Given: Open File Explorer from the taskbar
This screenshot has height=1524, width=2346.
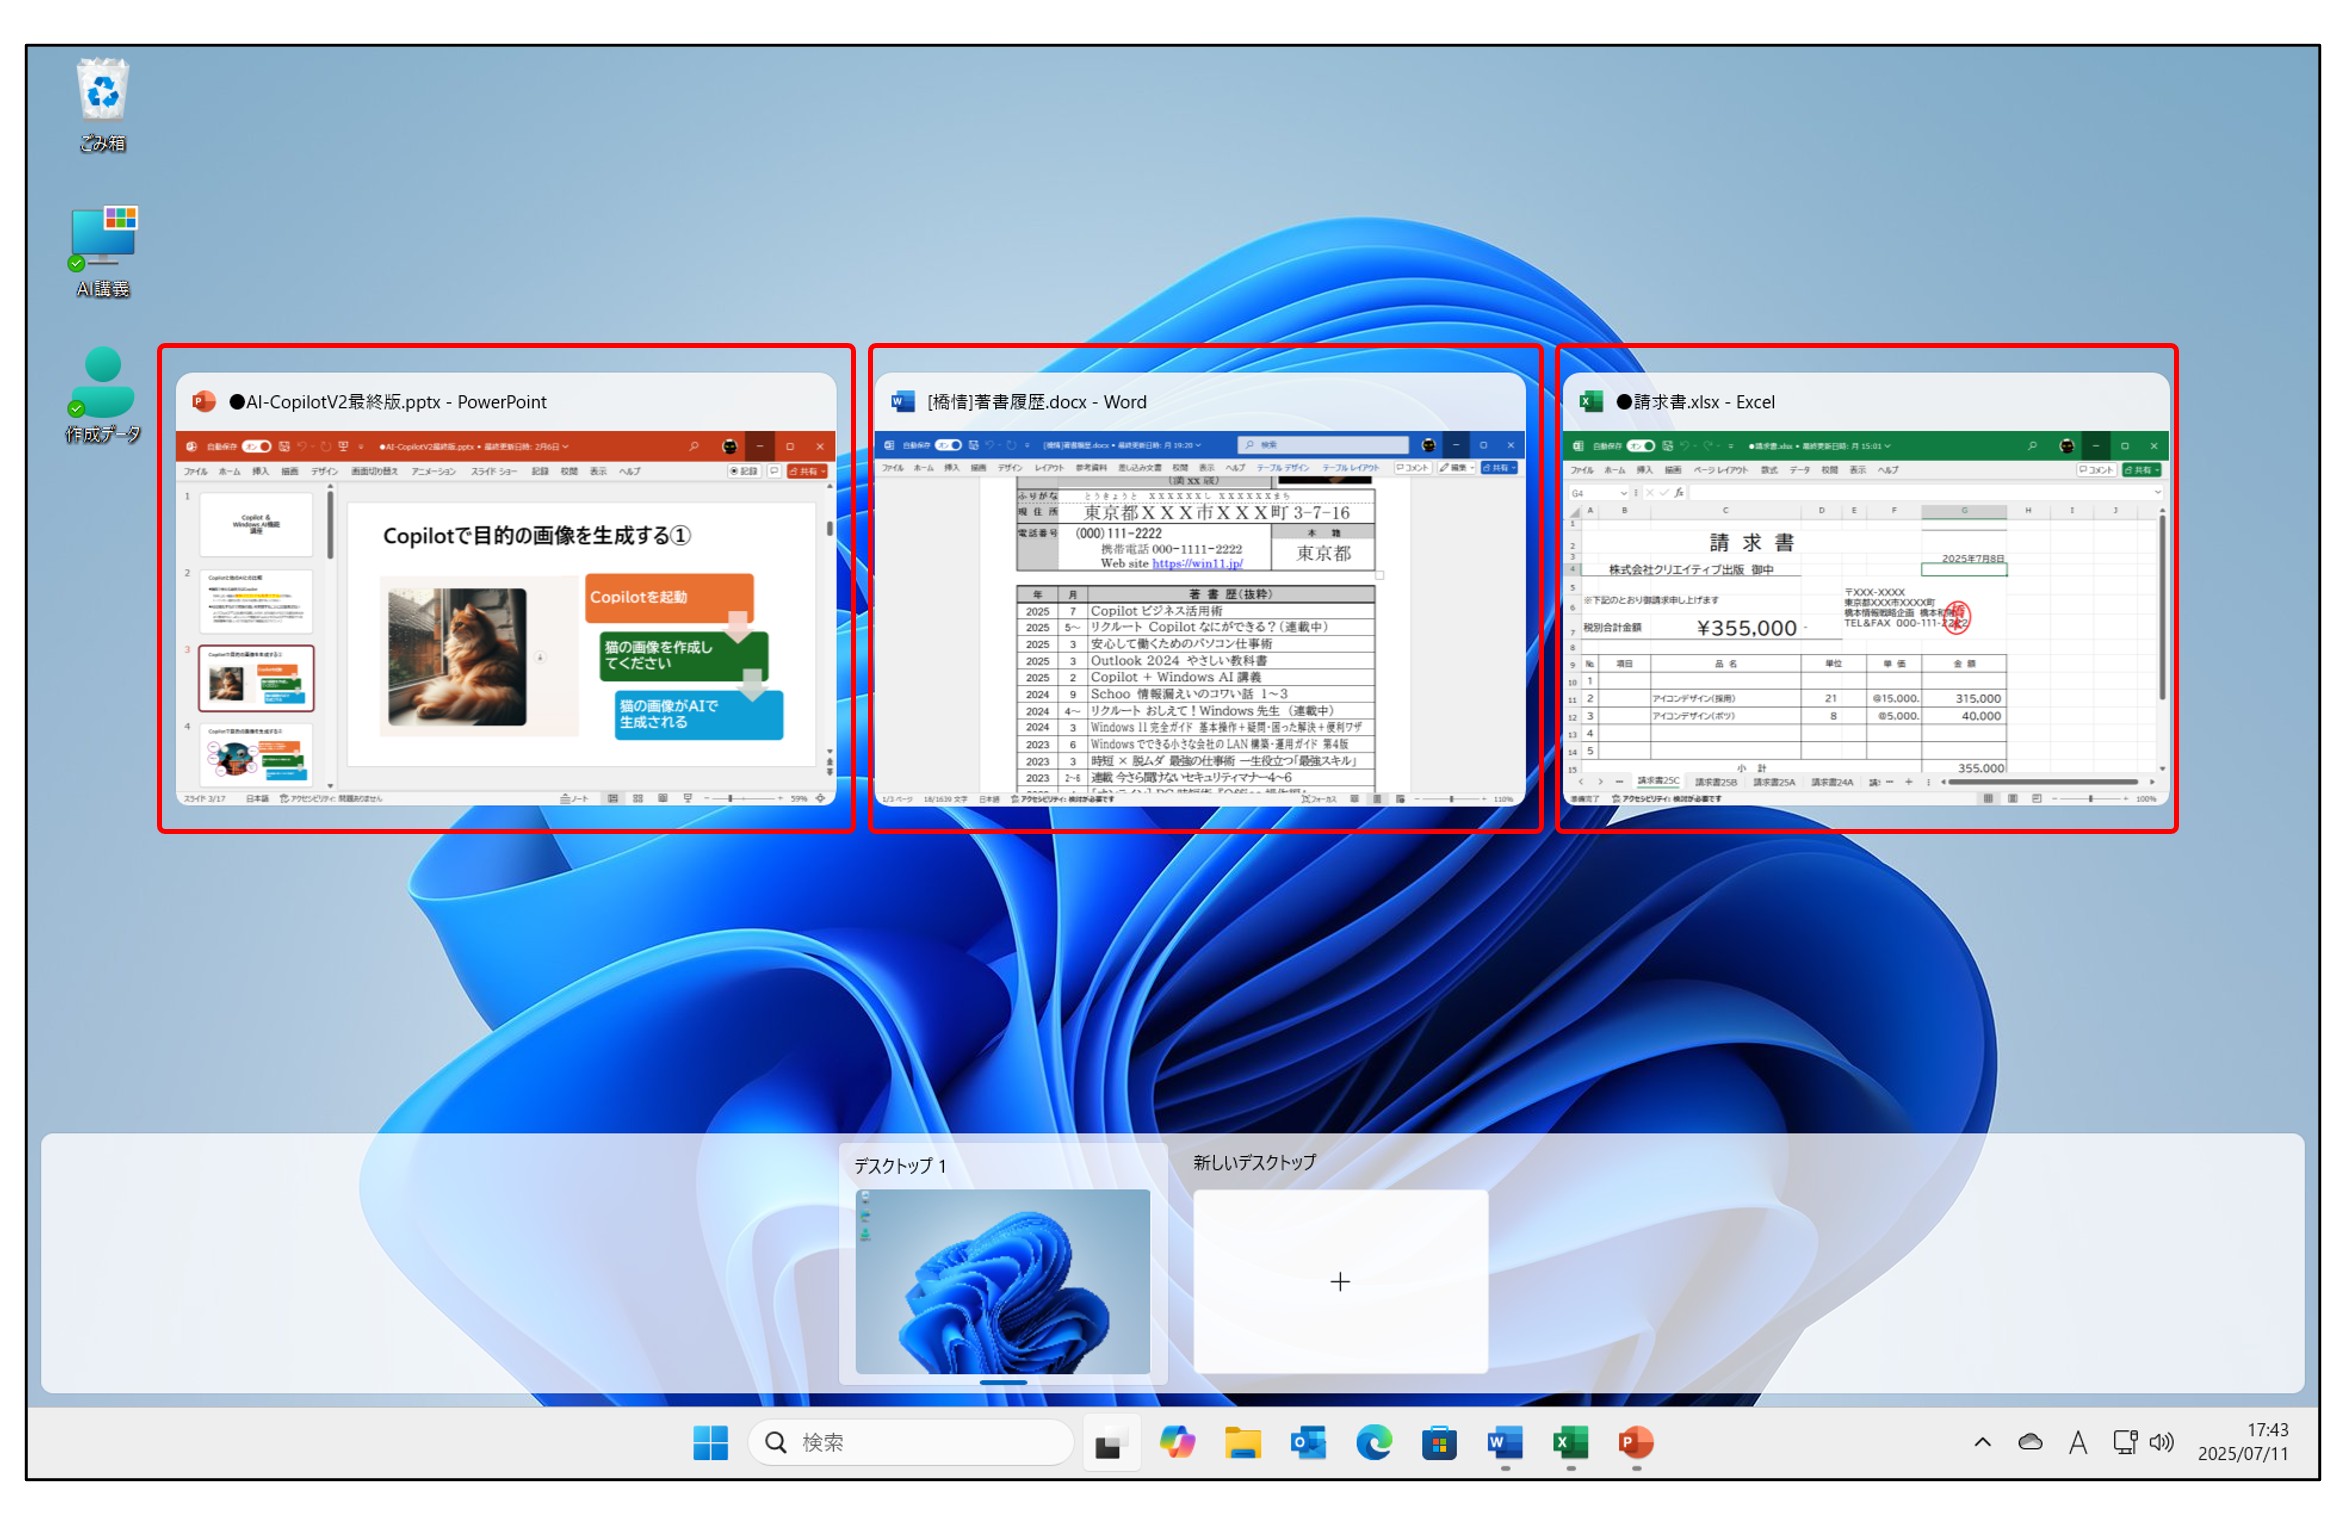Looking at the screenshot, I should (x=1242, y=1442).
